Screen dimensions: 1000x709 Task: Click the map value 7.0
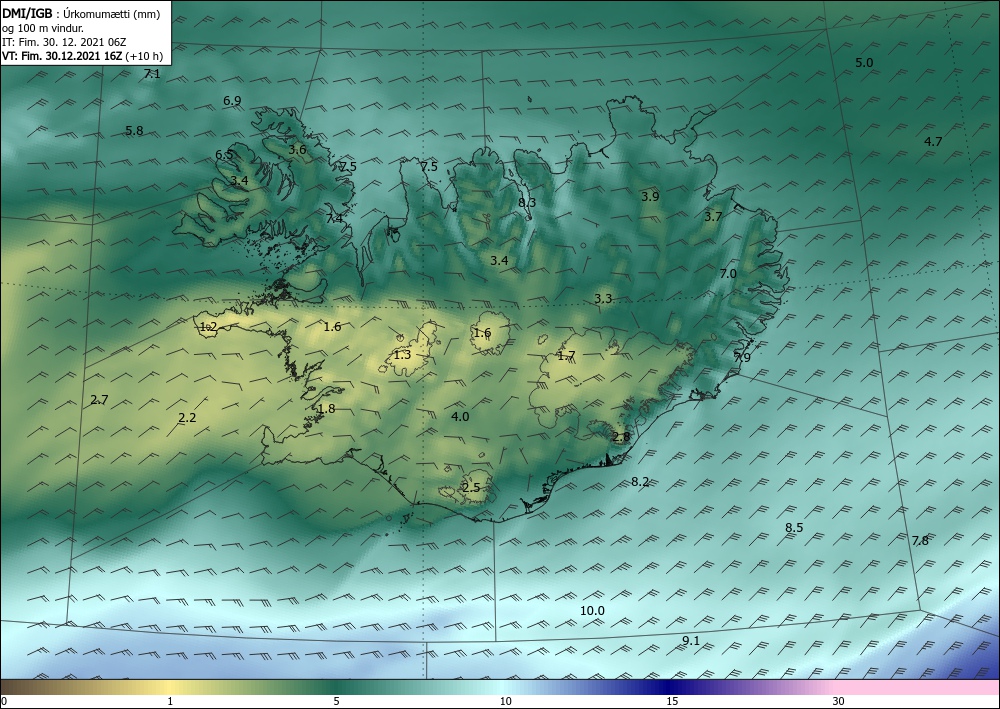728,274
